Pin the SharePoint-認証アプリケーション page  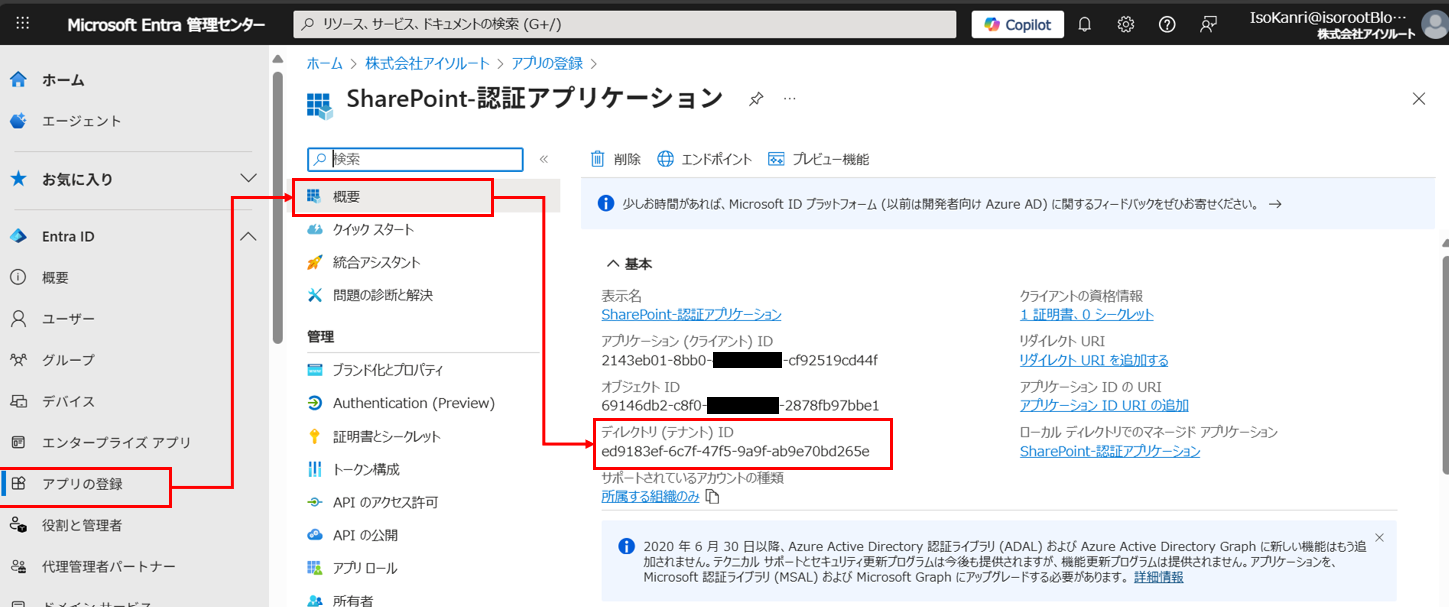coord(757,99)
